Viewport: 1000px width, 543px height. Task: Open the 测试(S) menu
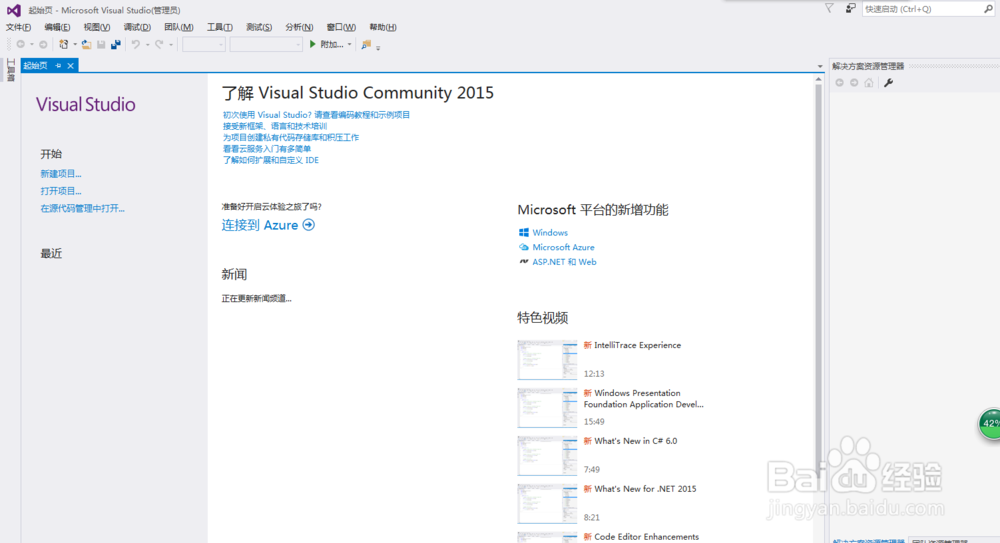259,27
